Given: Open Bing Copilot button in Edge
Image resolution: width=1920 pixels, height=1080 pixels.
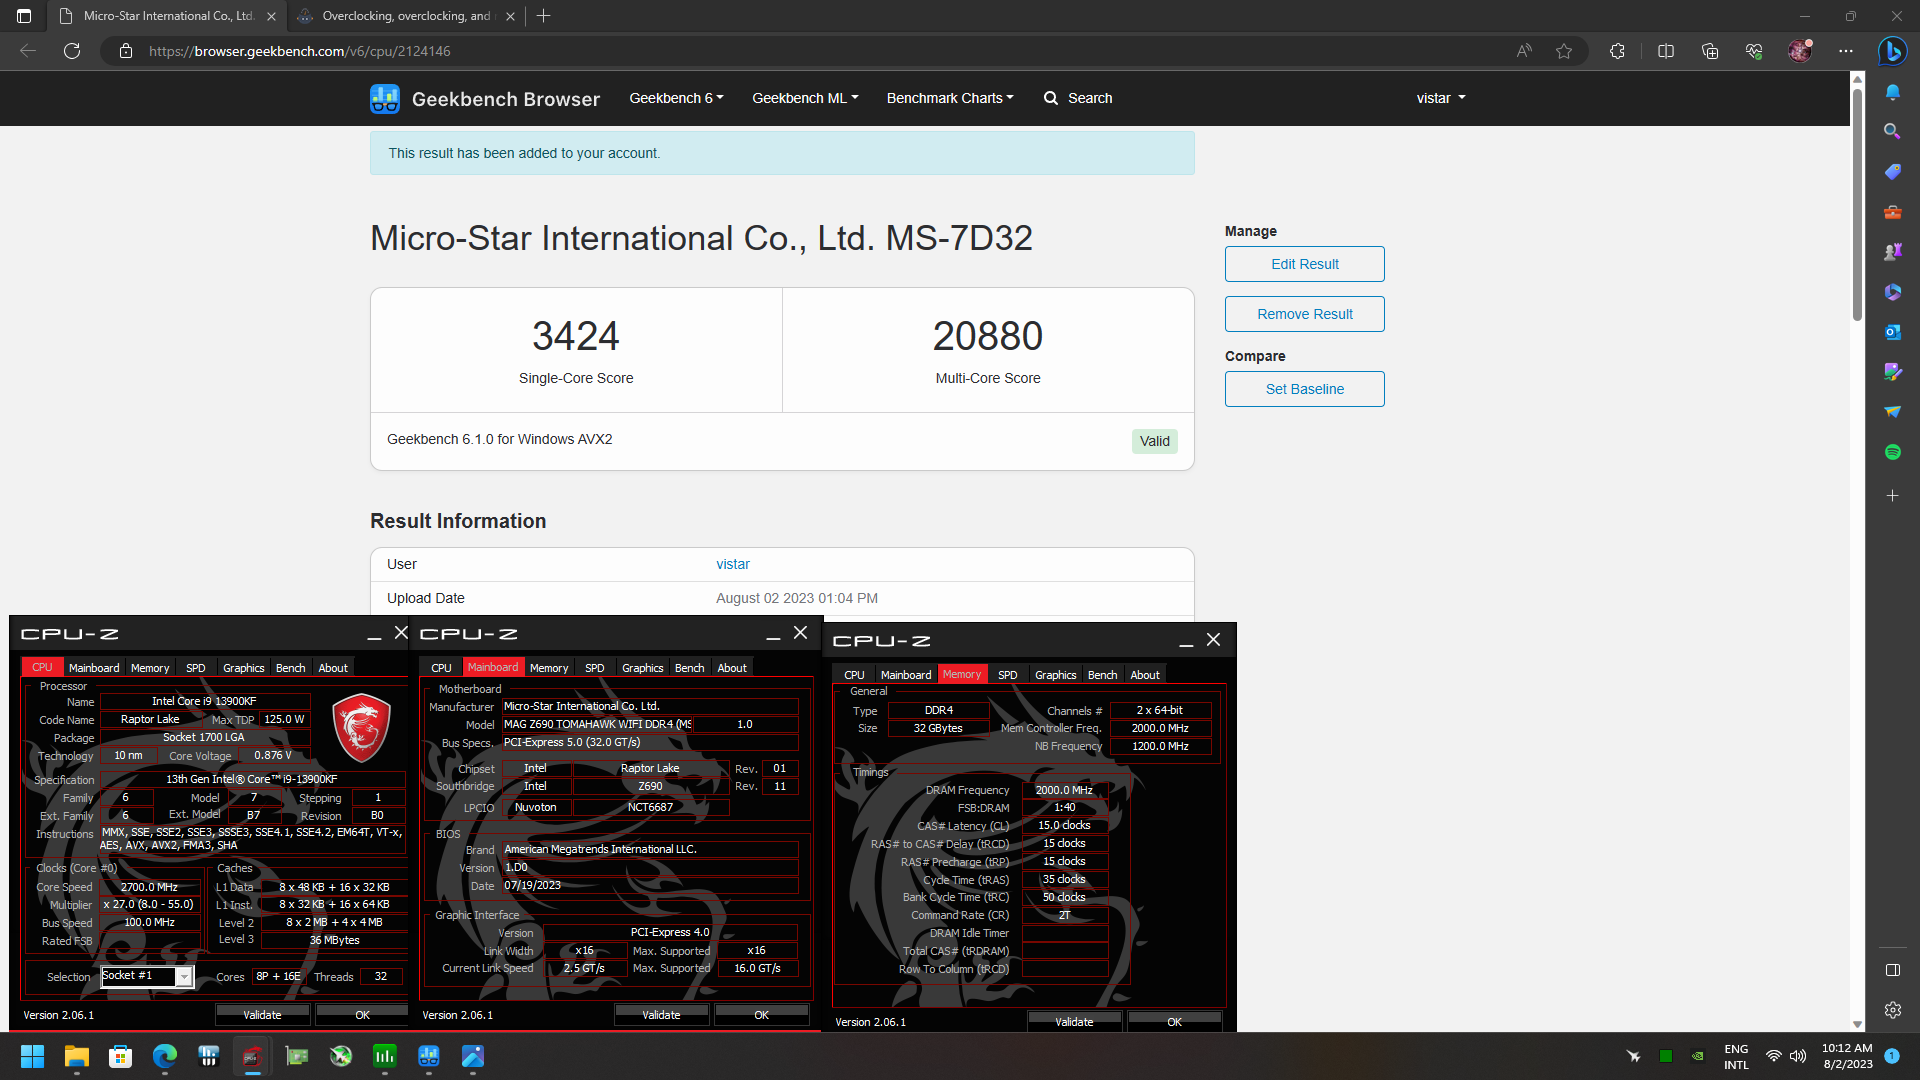Looking at the screenshot, I should (x=1892, y=51).
